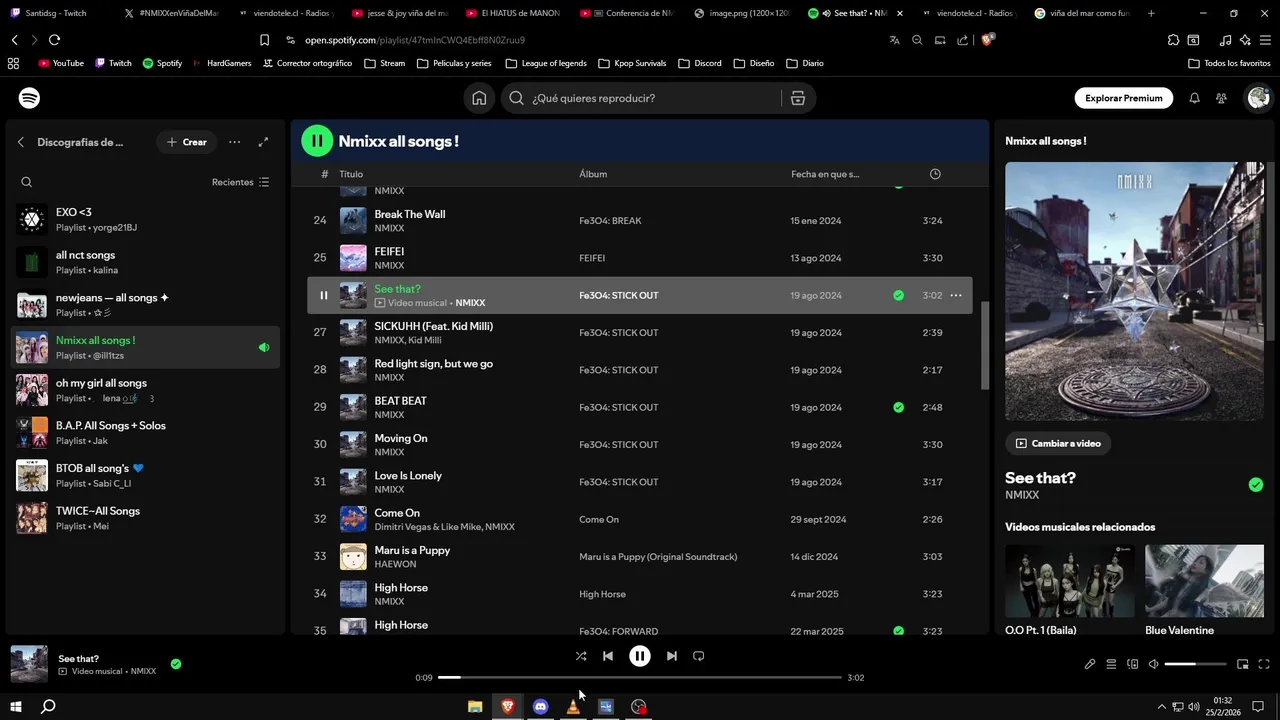Screen dimensions: 1280x720
Task: Open connect to a device
Action: (x=1132, y=664)
